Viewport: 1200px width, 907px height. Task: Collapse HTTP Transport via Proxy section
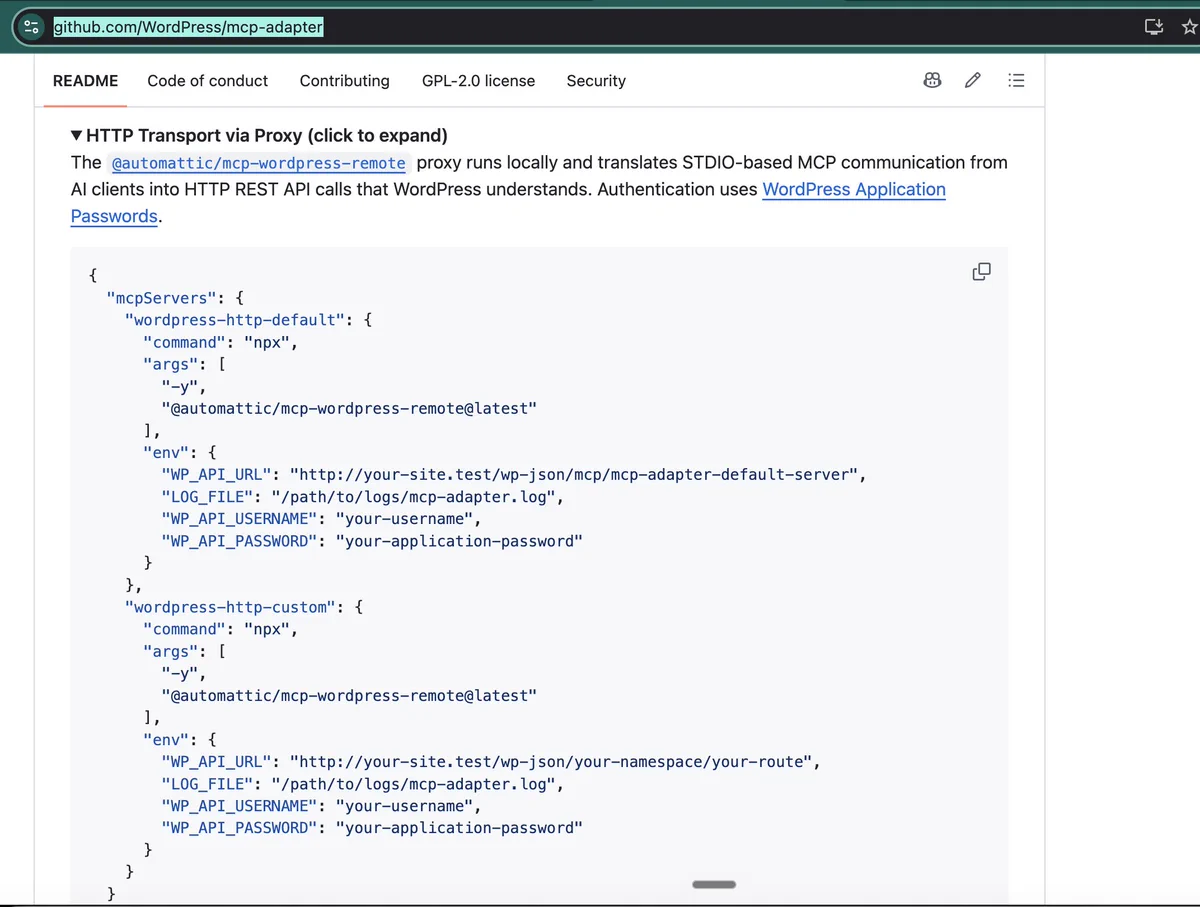point(259,135)
